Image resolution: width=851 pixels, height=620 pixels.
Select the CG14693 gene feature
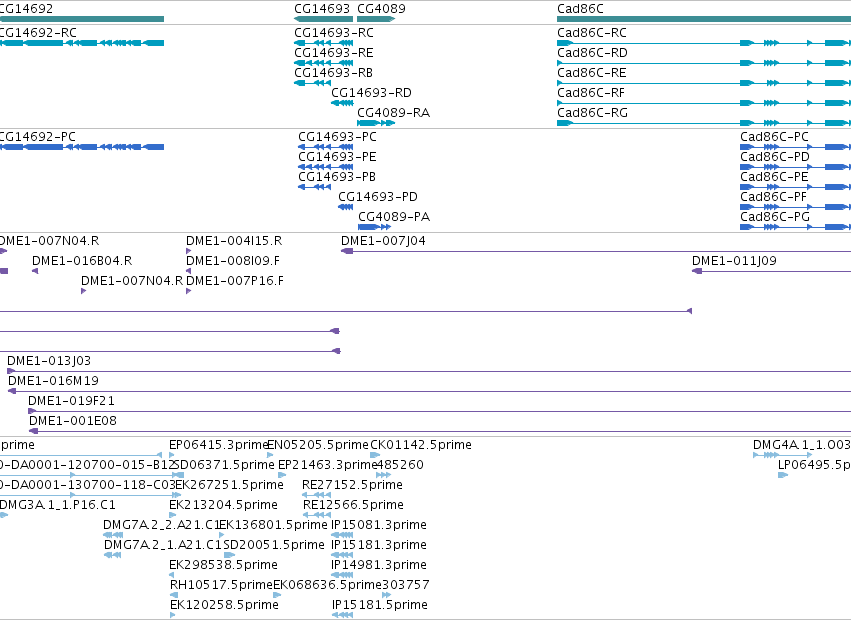(x=323, y=19)
